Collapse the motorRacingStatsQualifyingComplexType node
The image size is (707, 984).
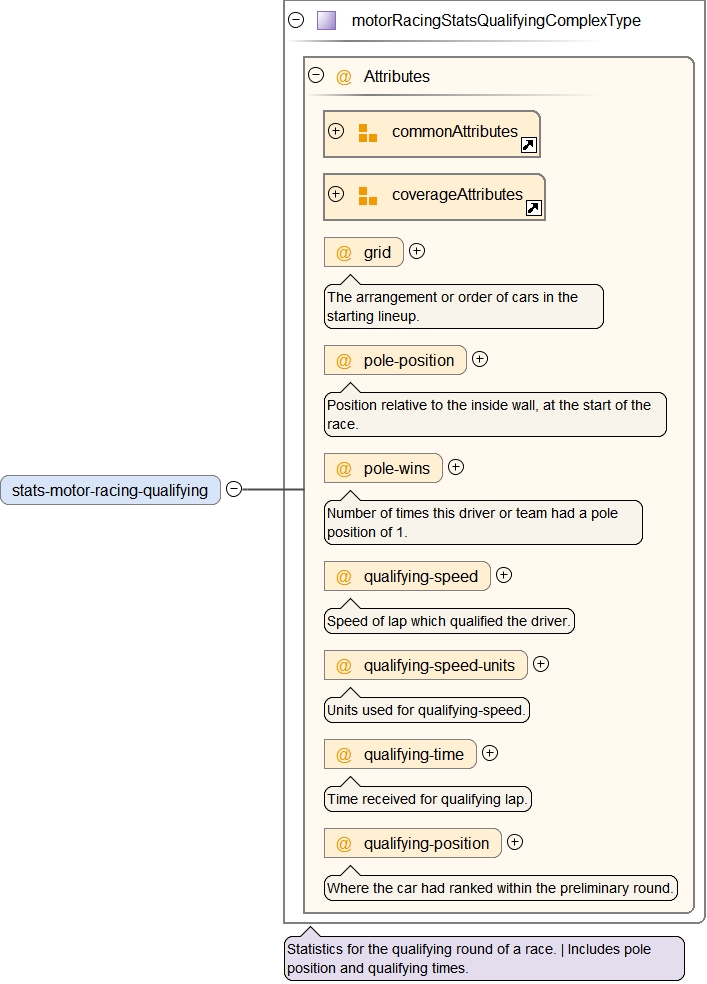(x=296, y=20)
